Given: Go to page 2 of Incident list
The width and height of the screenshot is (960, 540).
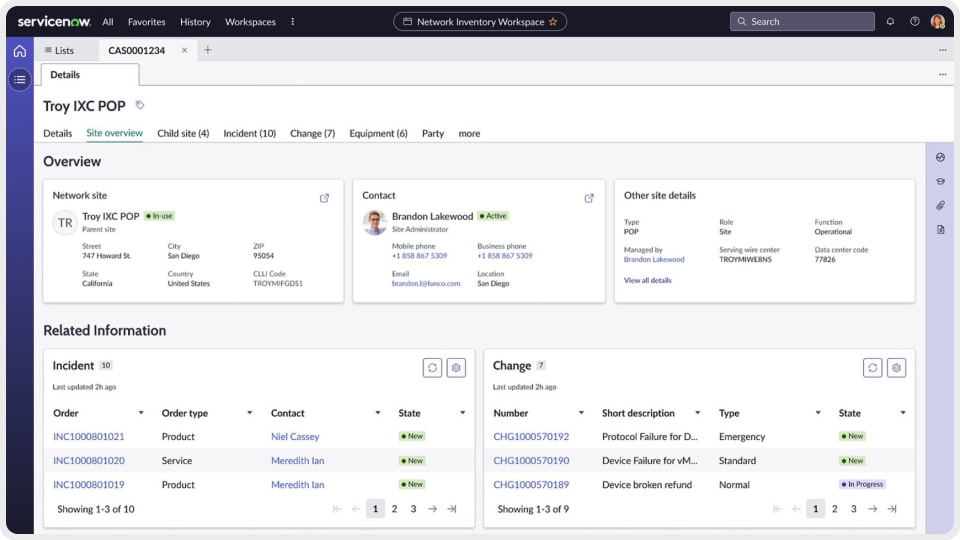Looking at the screenshot, I should pyautogui.click(x=394, y=509).
